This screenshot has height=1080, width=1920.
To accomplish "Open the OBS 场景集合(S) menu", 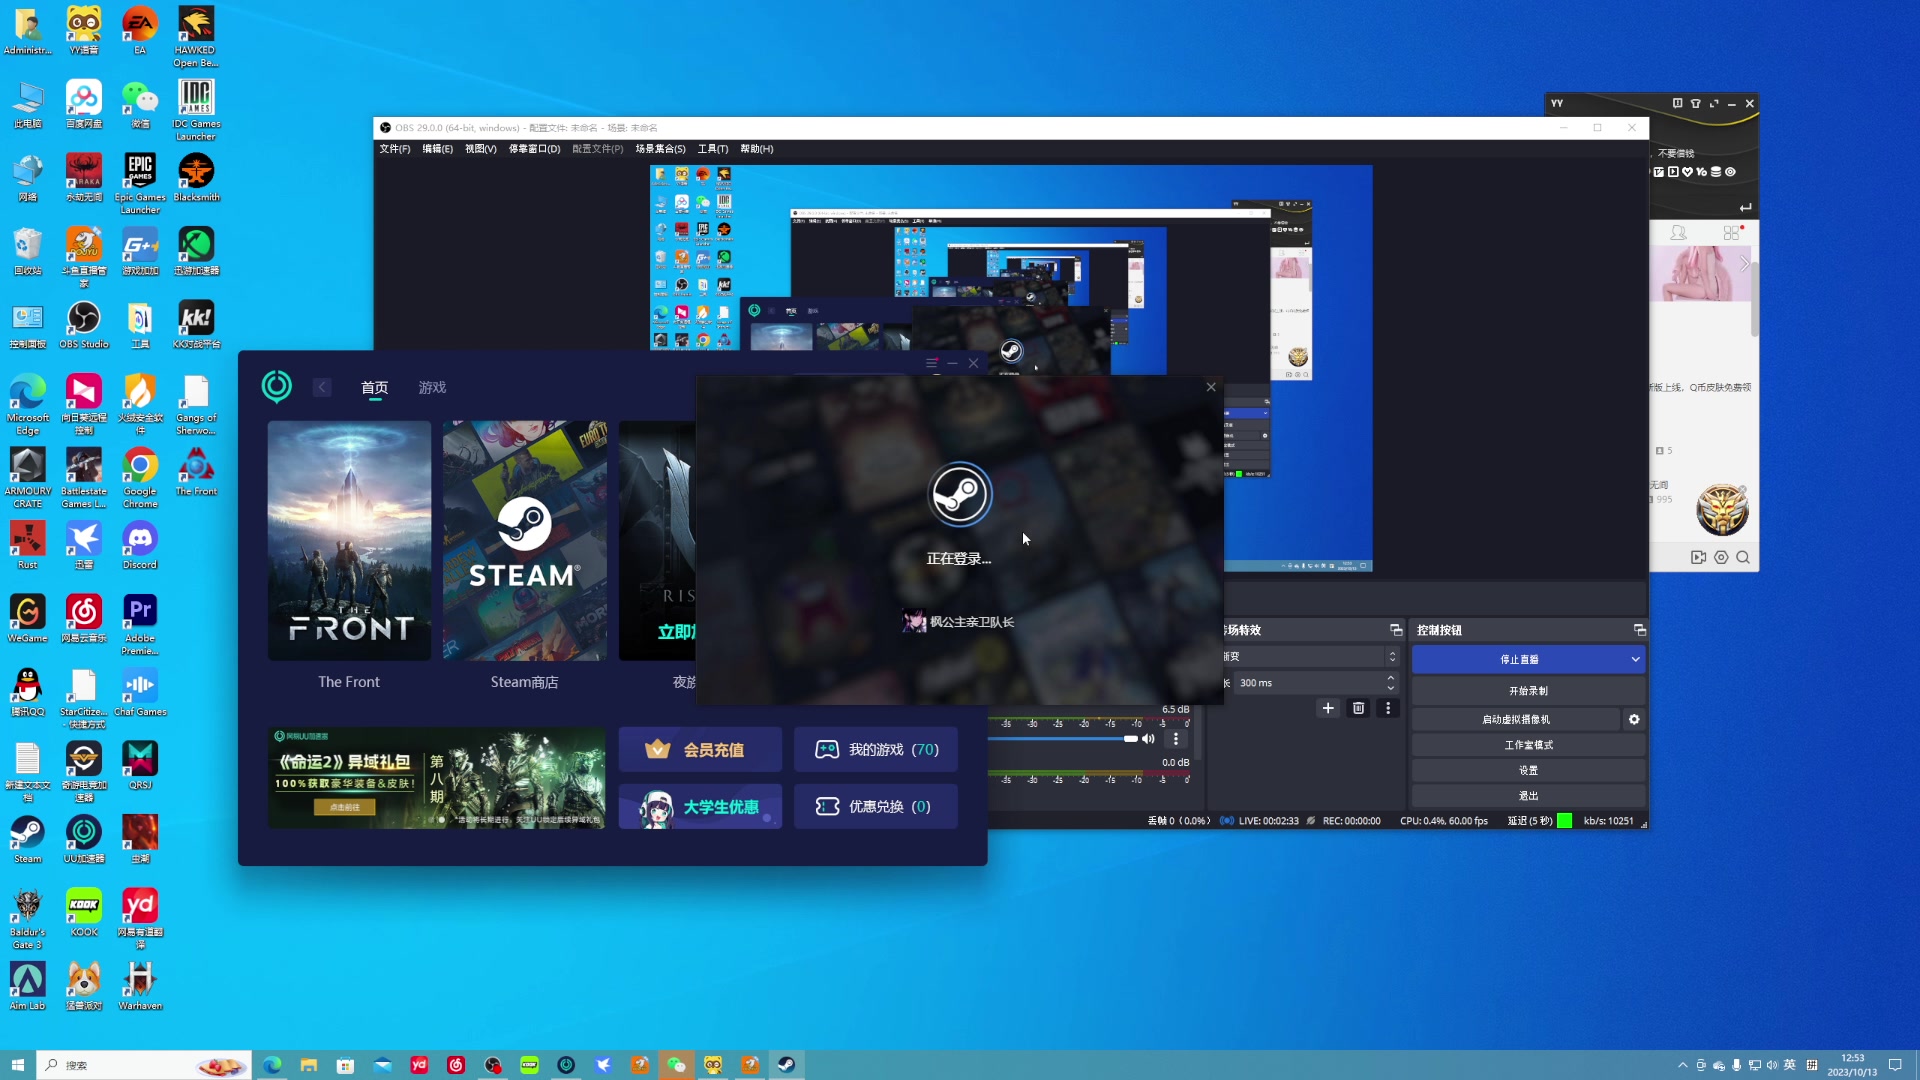I will (660, 149).
